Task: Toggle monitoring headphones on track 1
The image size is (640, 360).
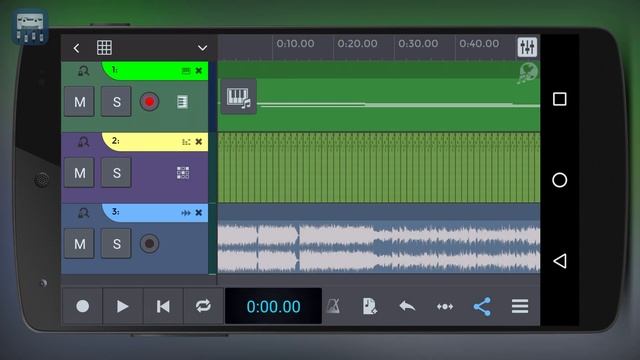Action: [83, 71]
